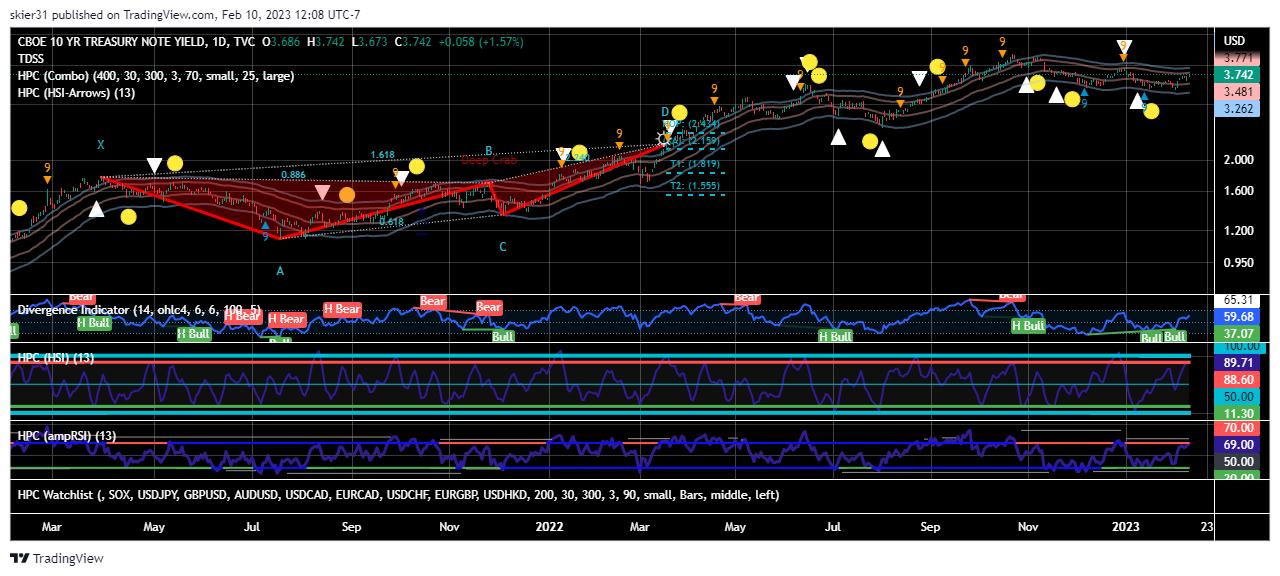Select the HPC Watchlist label text
1280x576 pixels.
pos(398,495)
